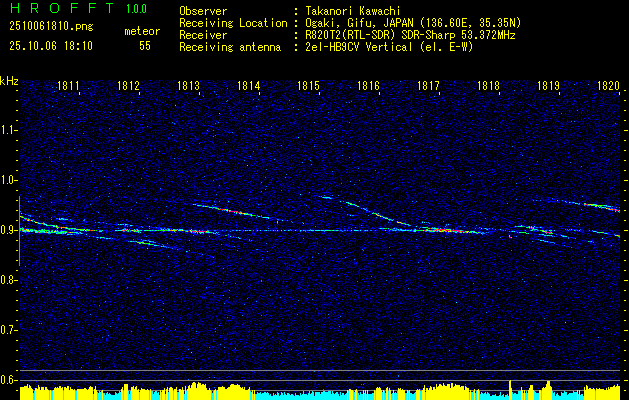Click the HROFFT title text
Image resolution: width=629 pixels, height=400 pixels.
(62, 8)
